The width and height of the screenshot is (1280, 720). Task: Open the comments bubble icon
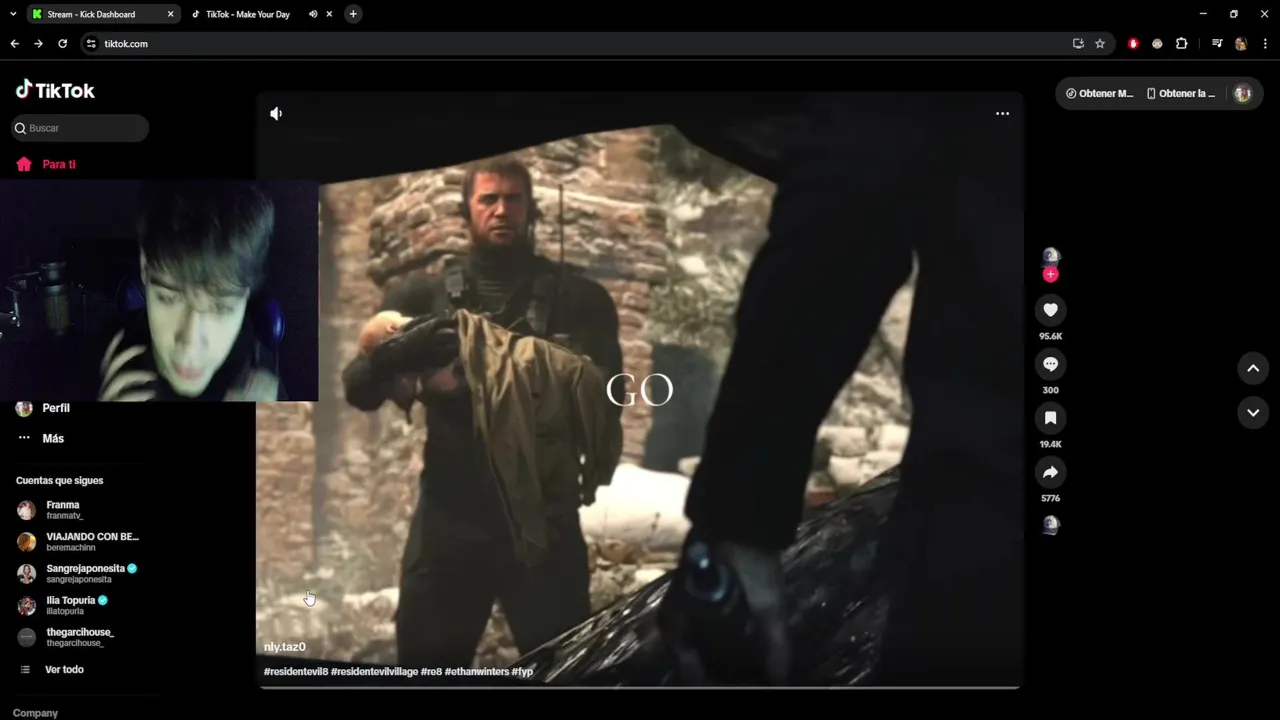tap(1050, 364)
